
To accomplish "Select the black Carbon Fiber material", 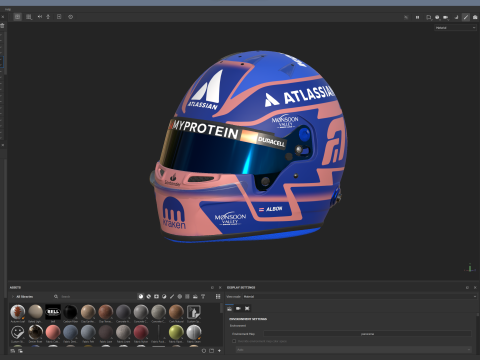I will point(70,312).
